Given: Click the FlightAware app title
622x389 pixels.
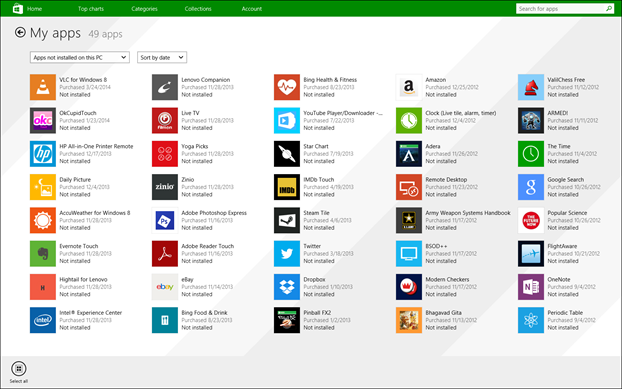Looking at the screenshot, I should click(x=562, y=246).
